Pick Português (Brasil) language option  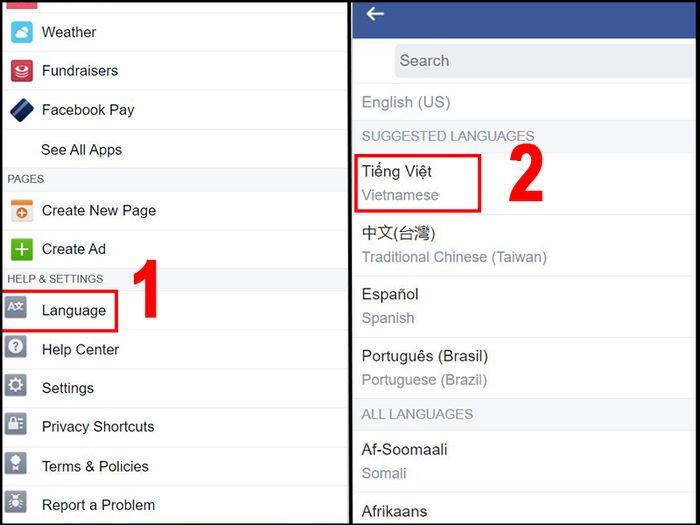(524, 368)
